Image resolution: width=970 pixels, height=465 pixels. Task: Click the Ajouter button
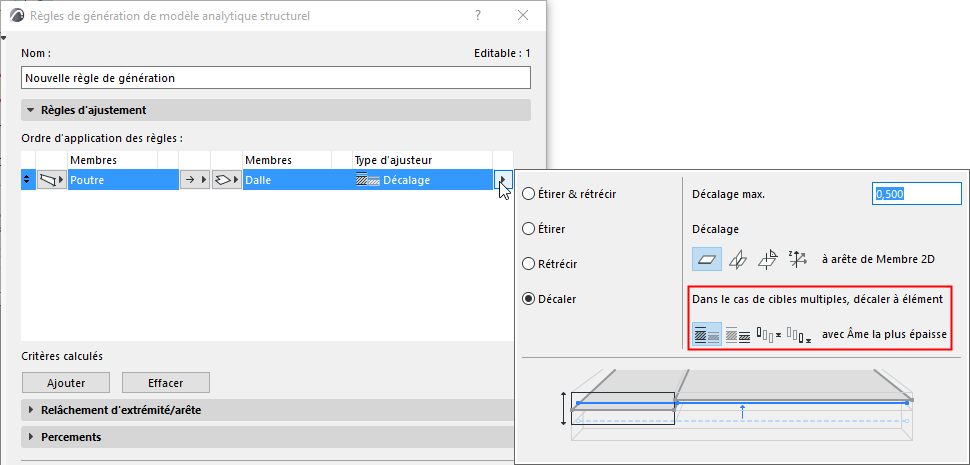[x=66, y=383]
